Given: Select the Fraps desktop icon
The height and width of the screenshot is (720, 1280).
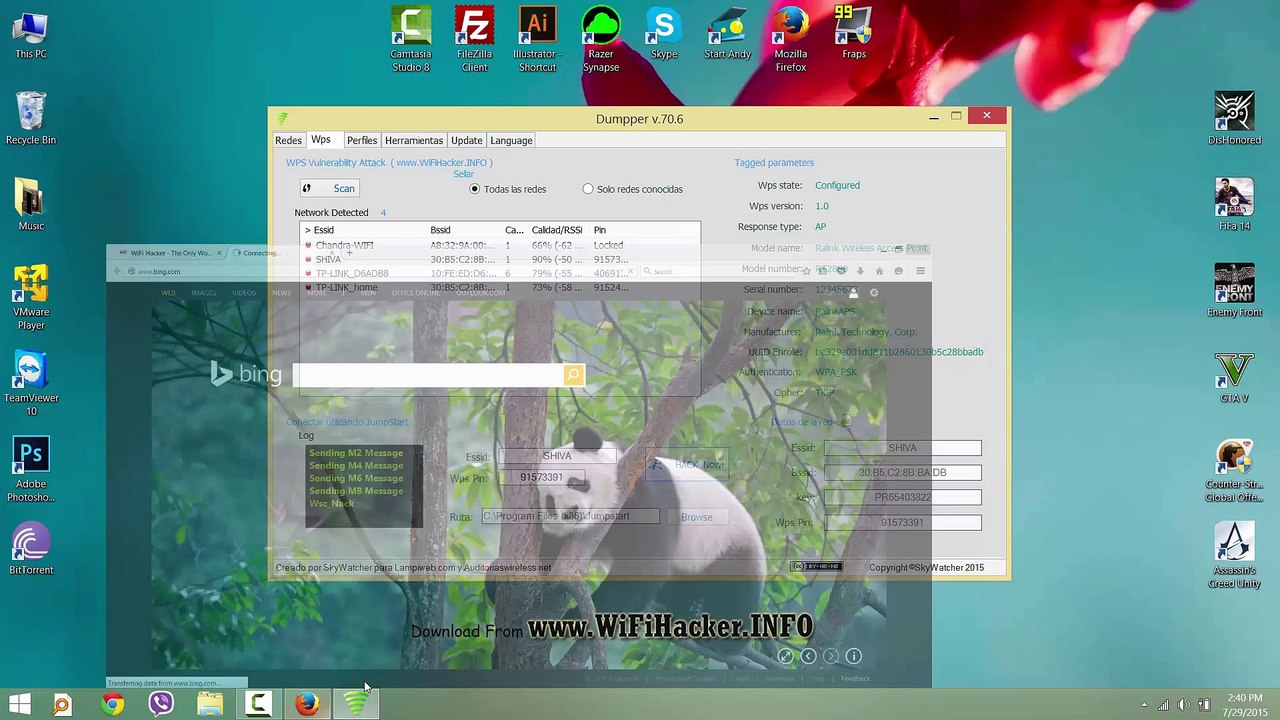Looking at the screenshot, I should click(x=854, y=34).
